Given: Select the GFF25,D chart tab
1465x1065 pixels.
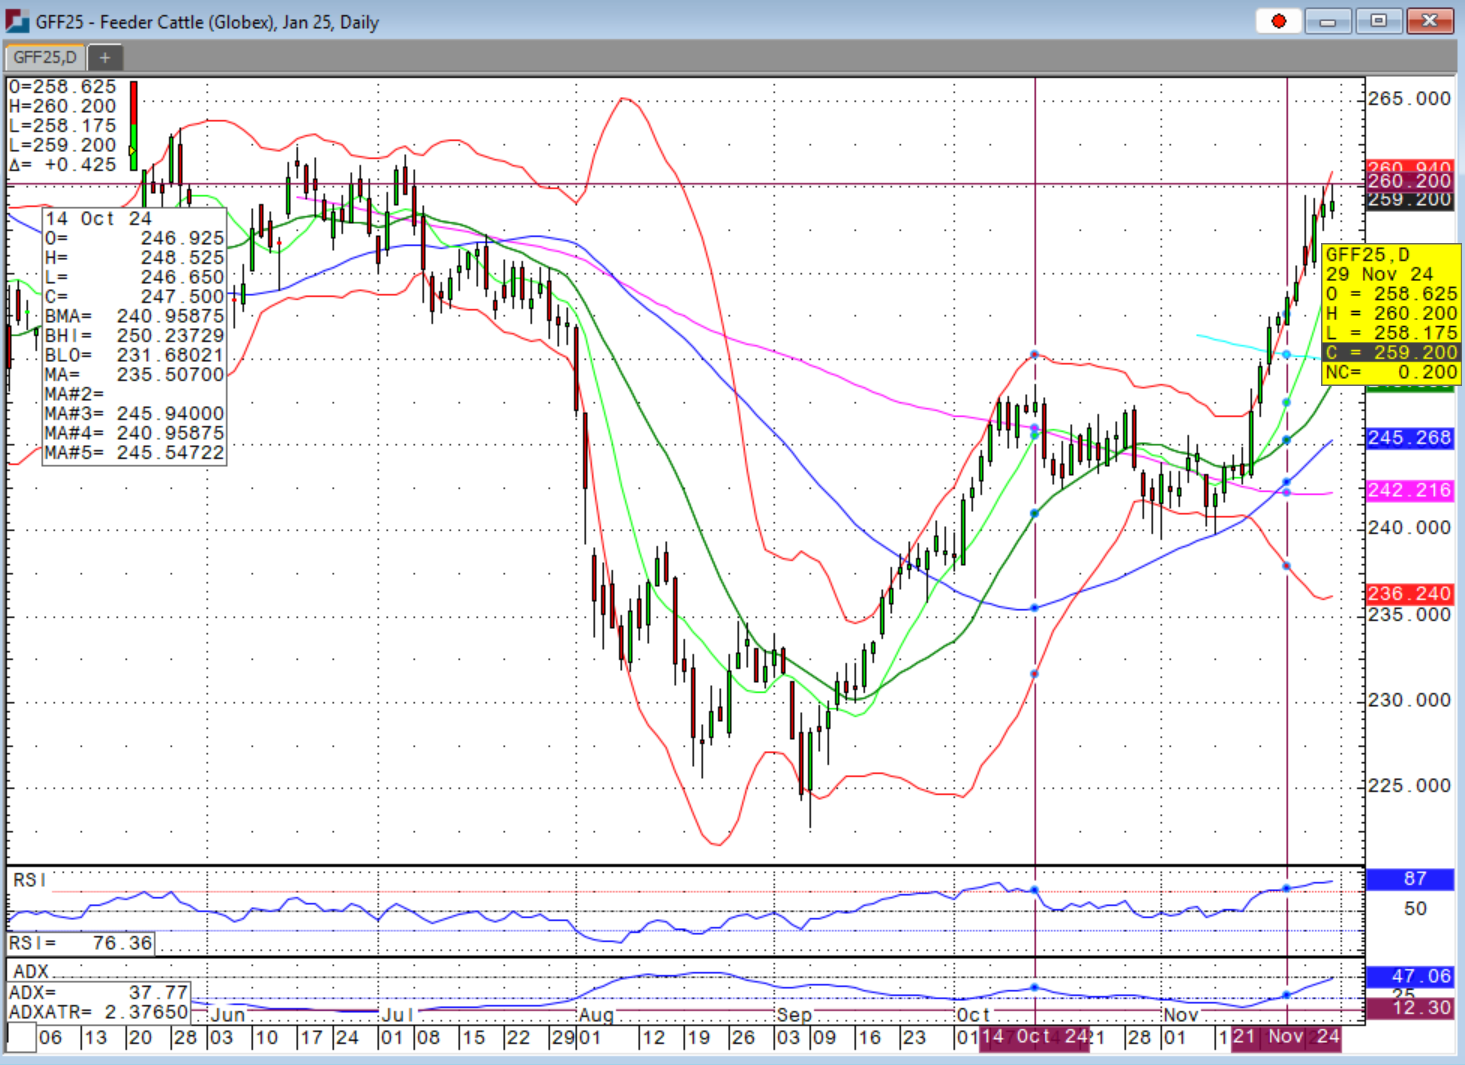Looking at the screenshot, I should click(x=45, y=58).
